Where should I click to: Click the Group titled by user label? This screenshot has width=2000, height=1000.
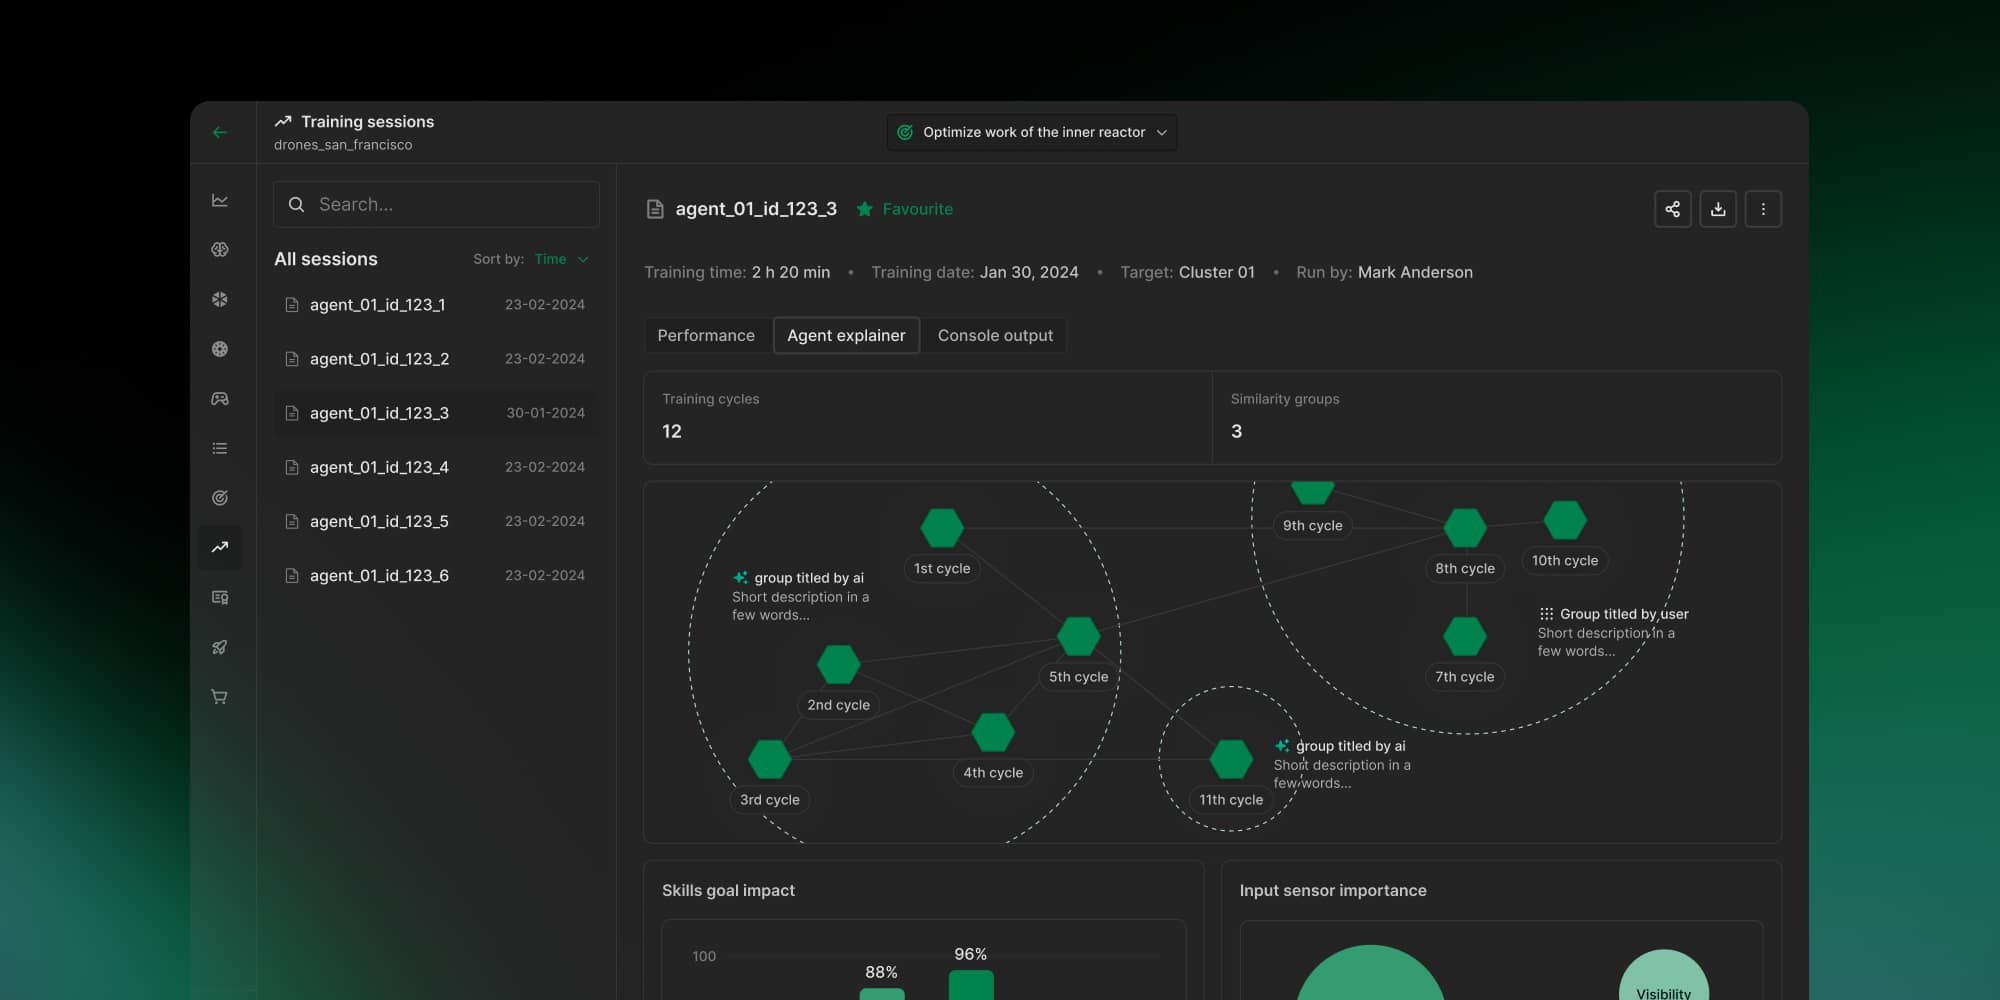[x=1624, y=614]
